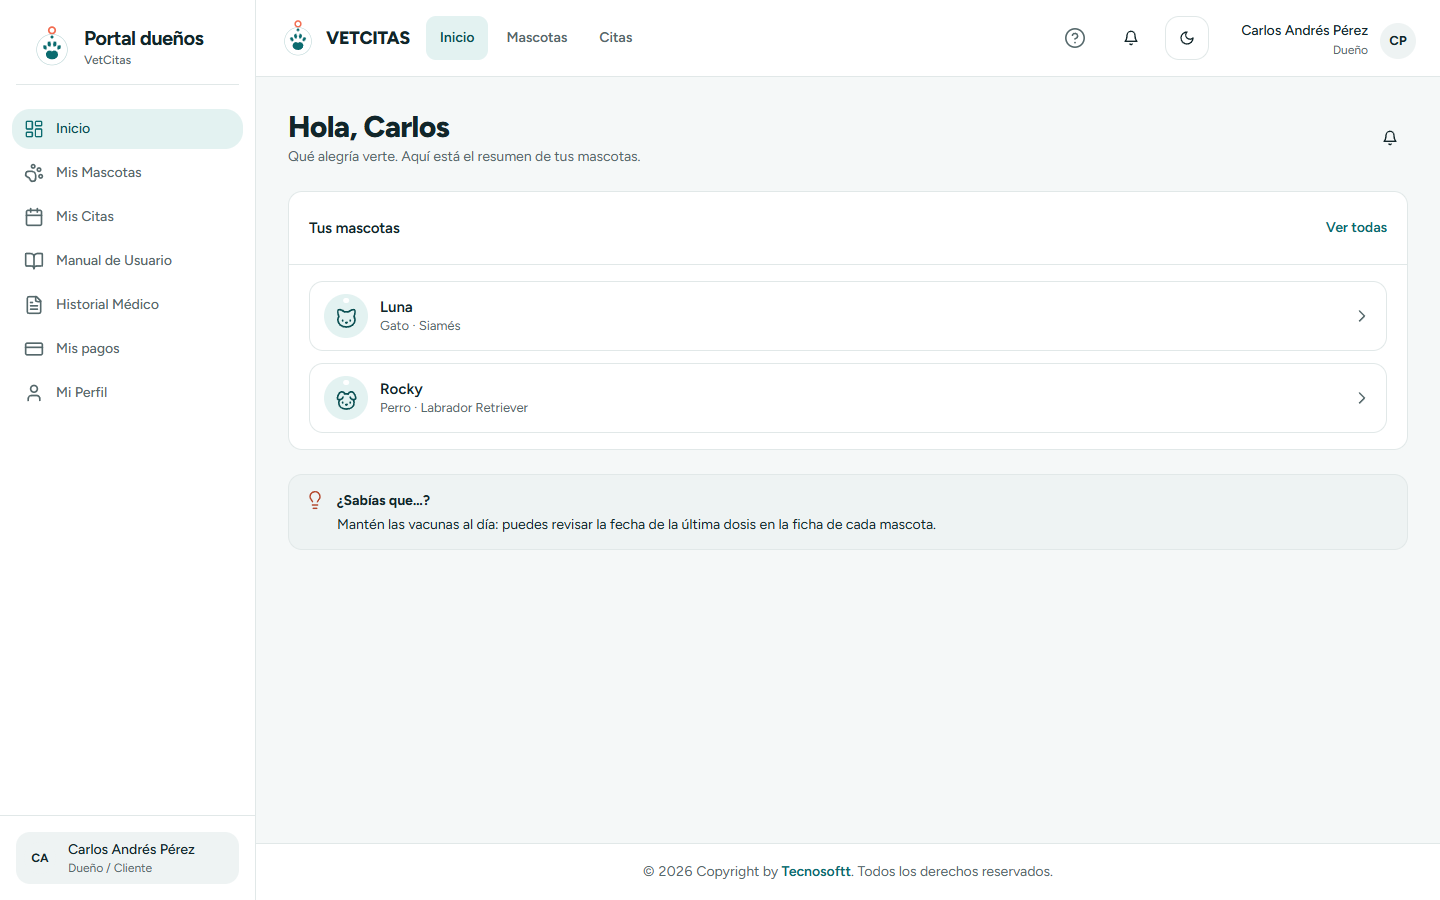Switch to the Mascotas top tab
1440x900 pixels.
537,38
